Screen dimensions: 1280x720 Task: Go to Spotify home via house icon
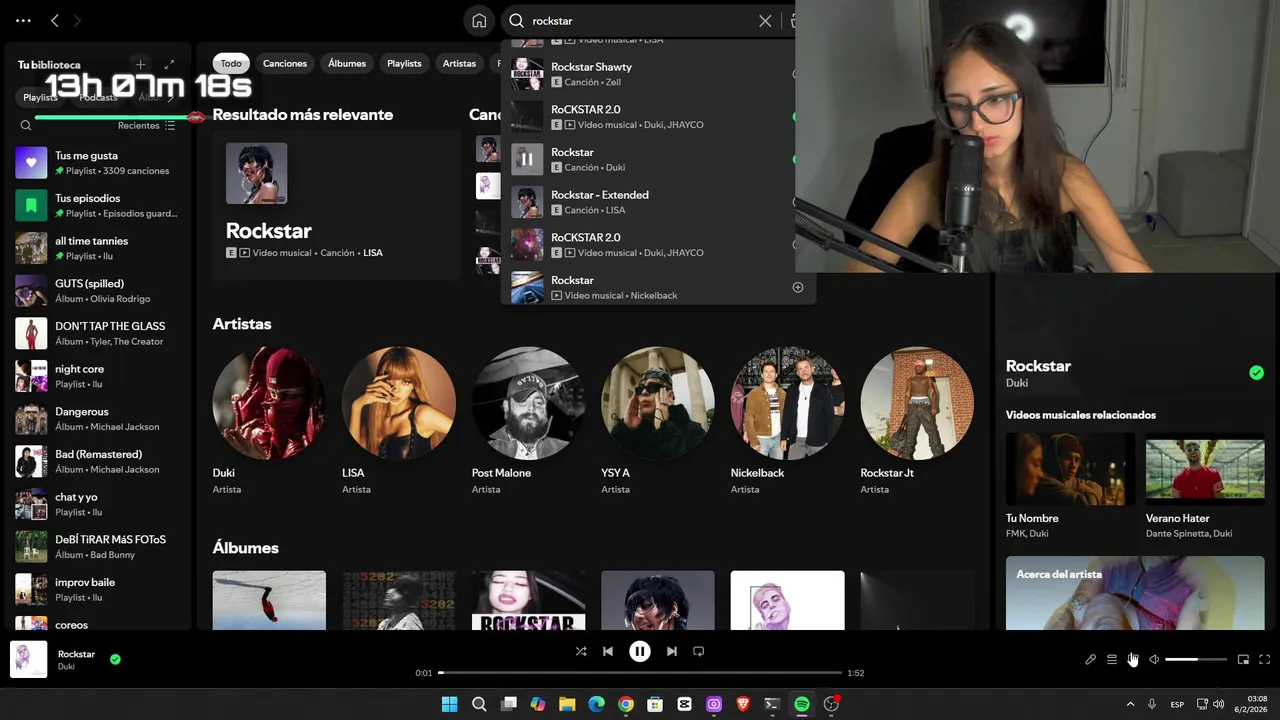(479, 21)
